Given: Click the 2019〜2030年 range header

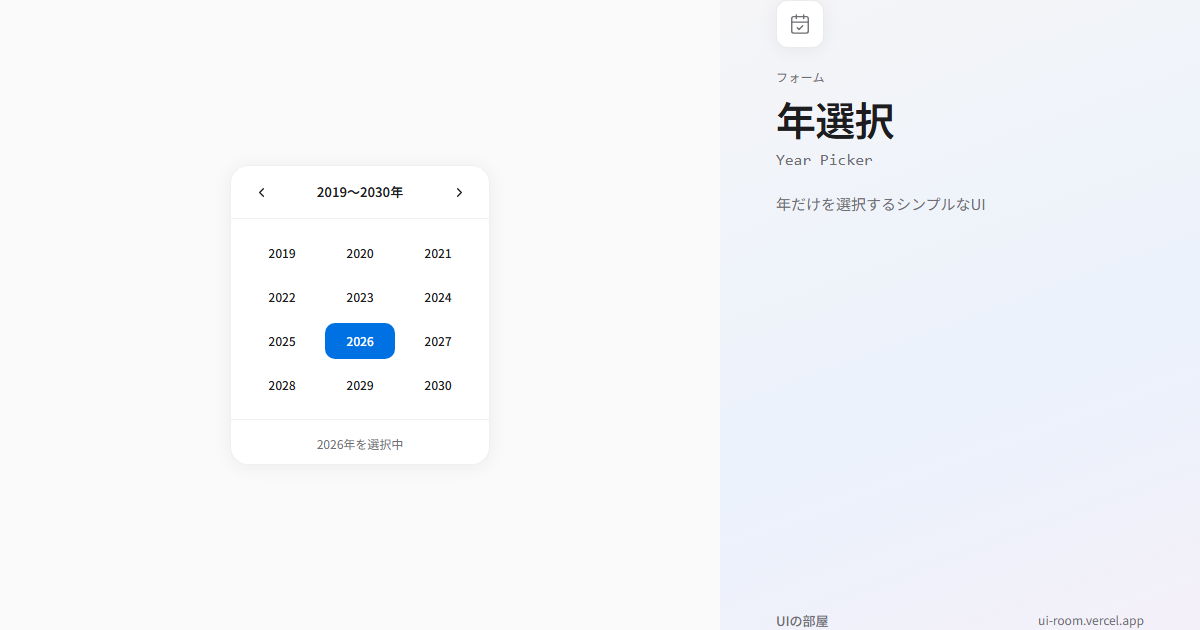Looking at the screenshot, I should click(x=360, y=193).
